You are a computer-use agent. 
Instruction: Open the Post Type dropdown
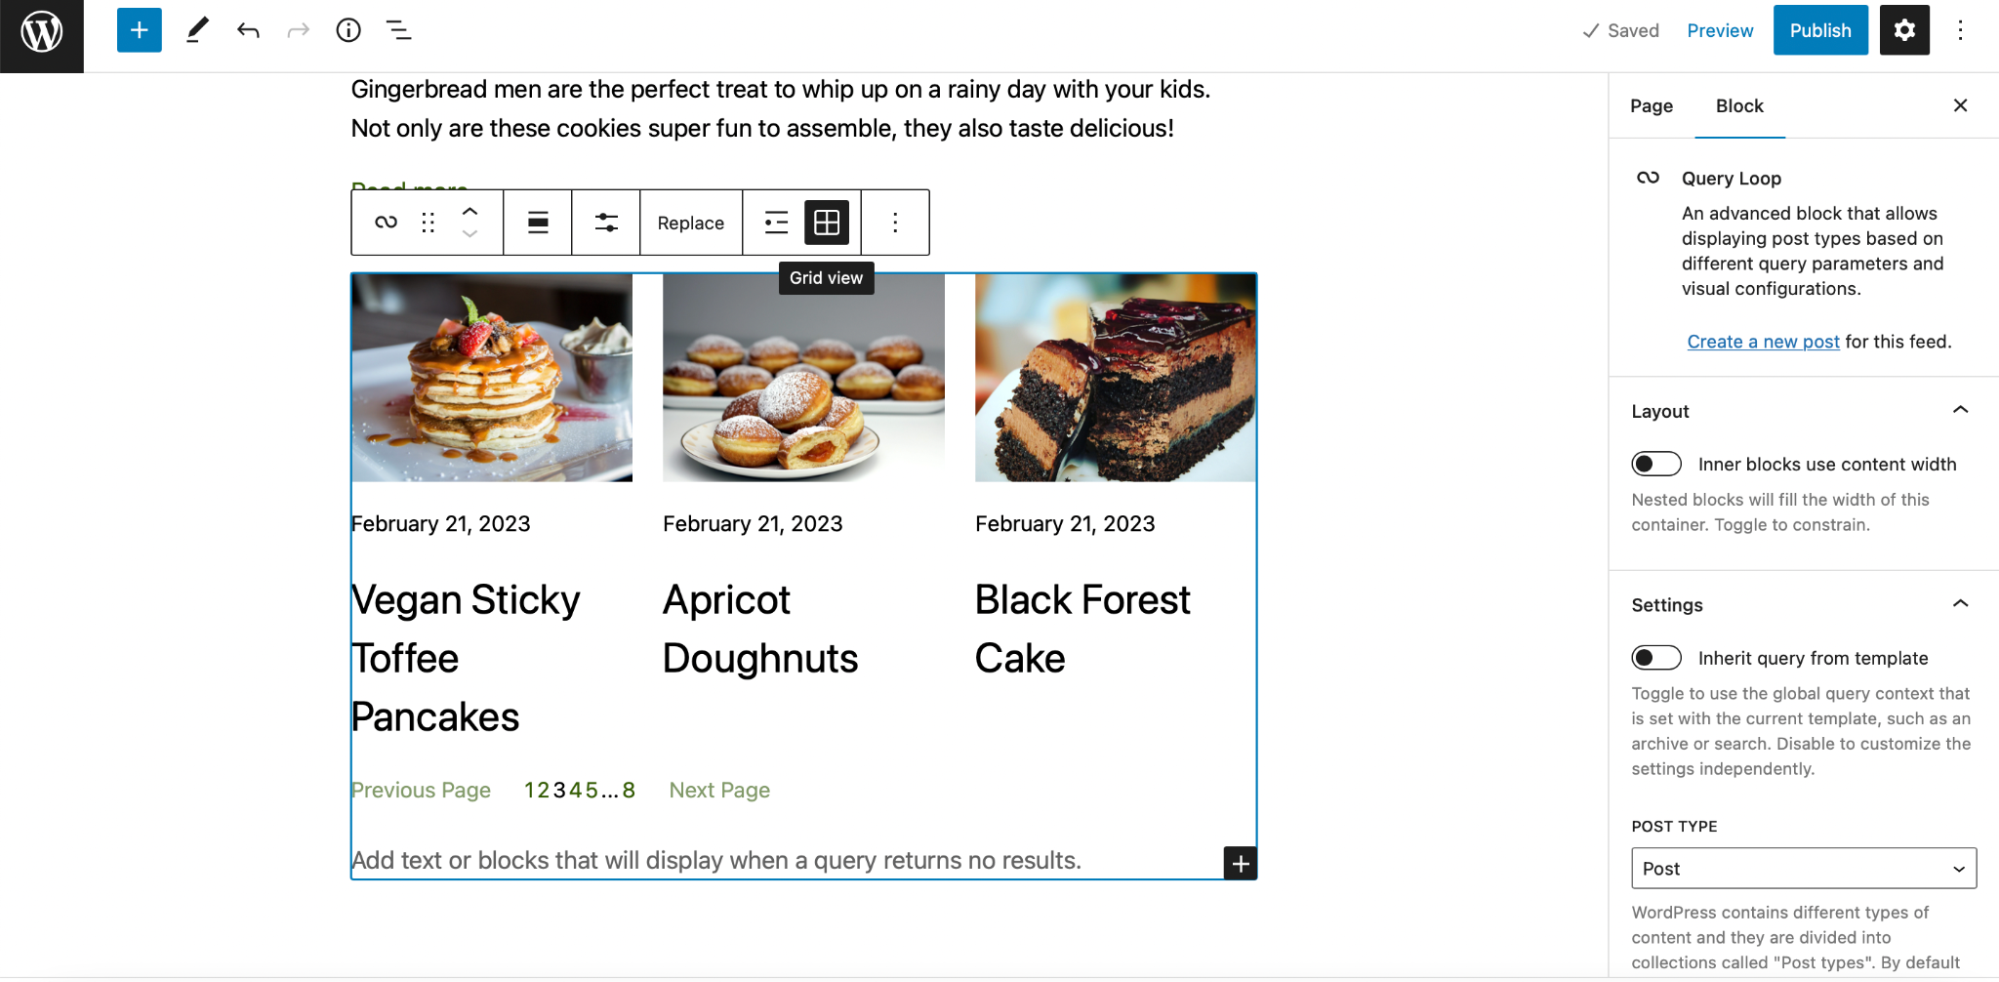pos(1803,868)
